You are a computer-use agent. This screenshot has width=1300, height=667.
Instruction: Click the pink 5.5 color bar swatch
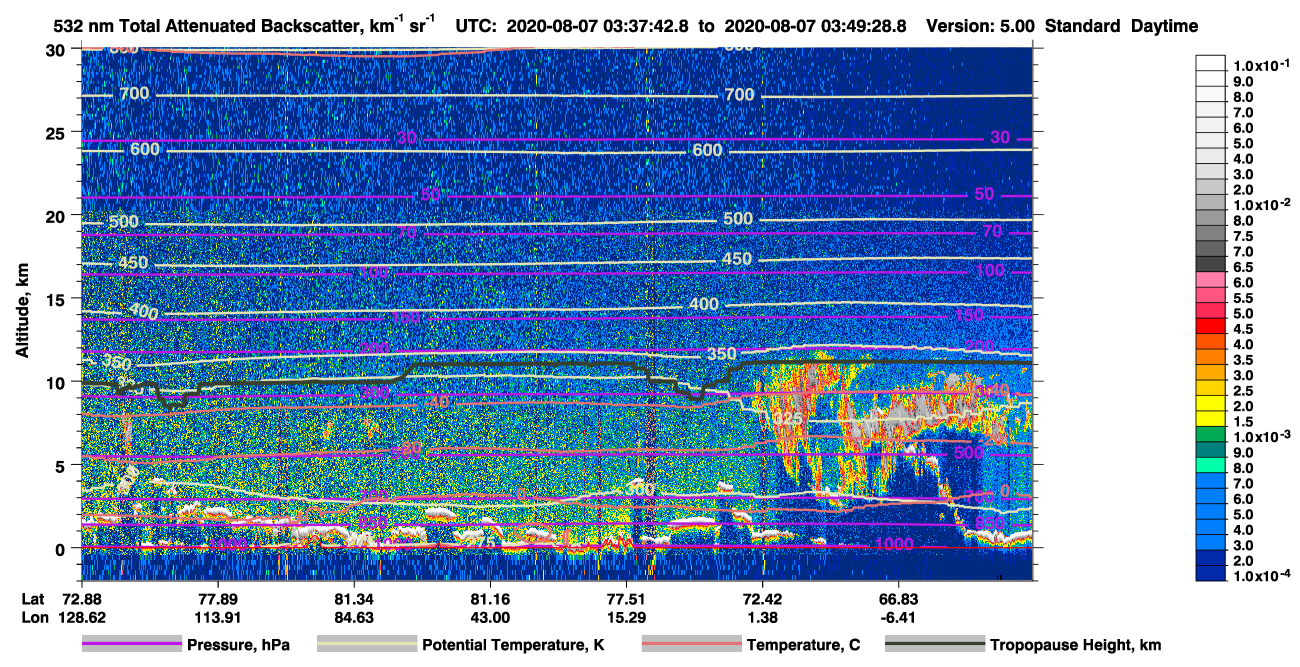(1211, 294)
